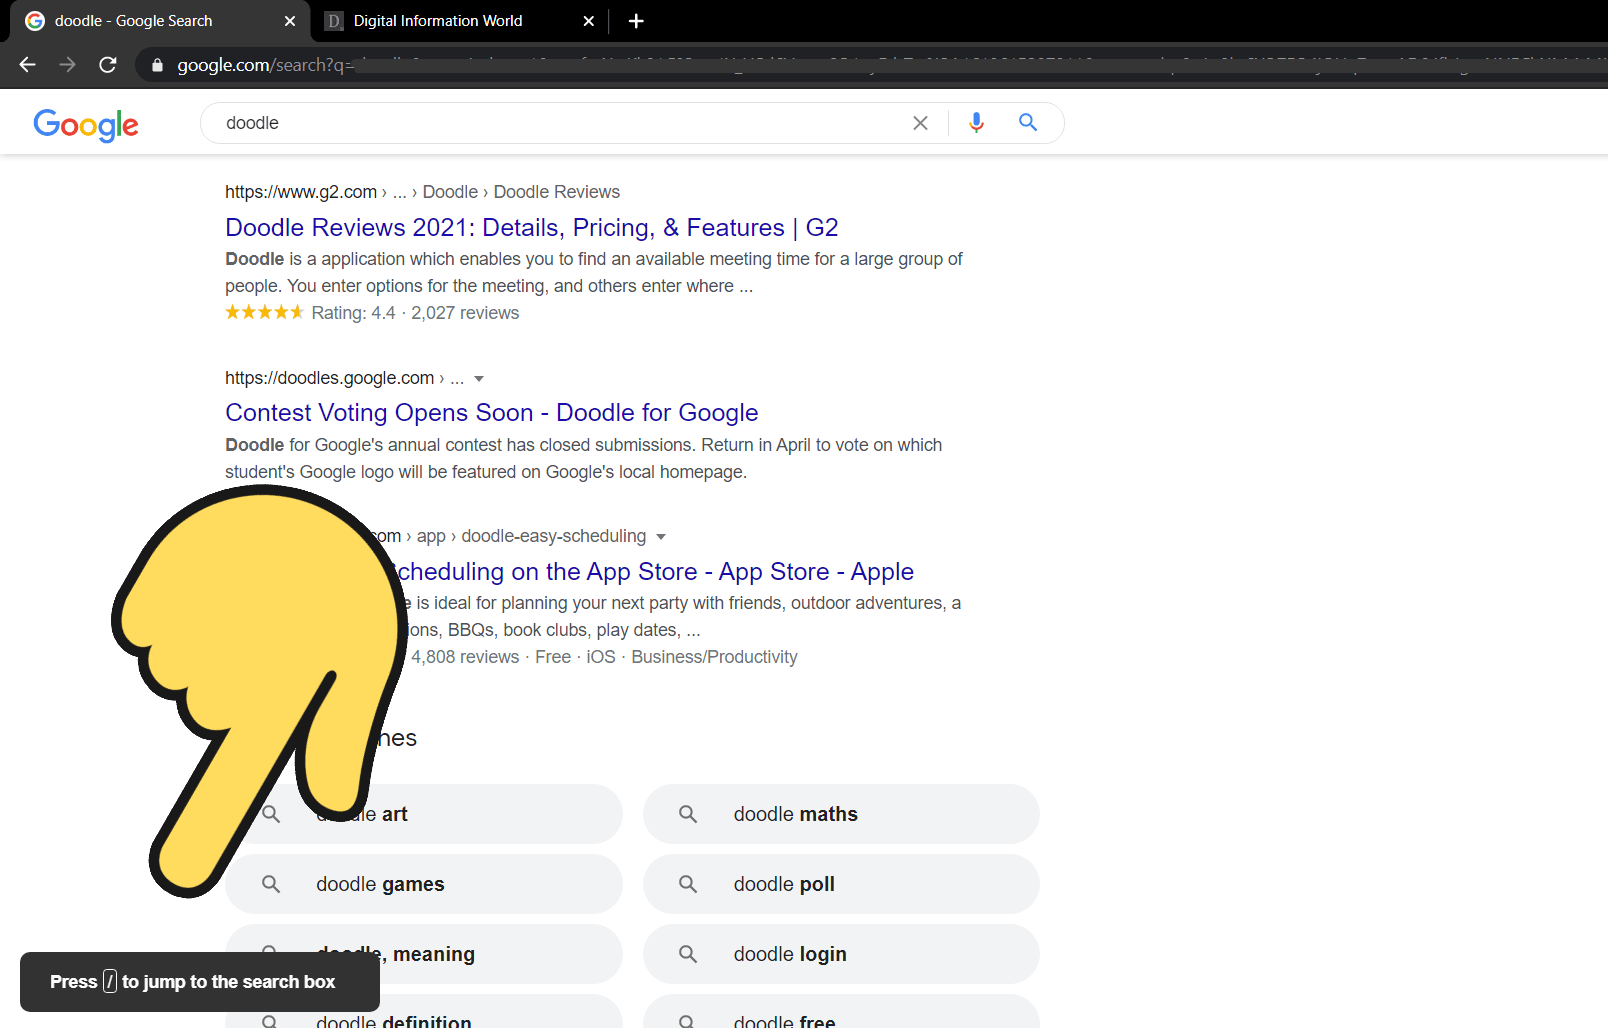
Task: Click the 4,808 reviews text
Action: (x=465, y=657)
